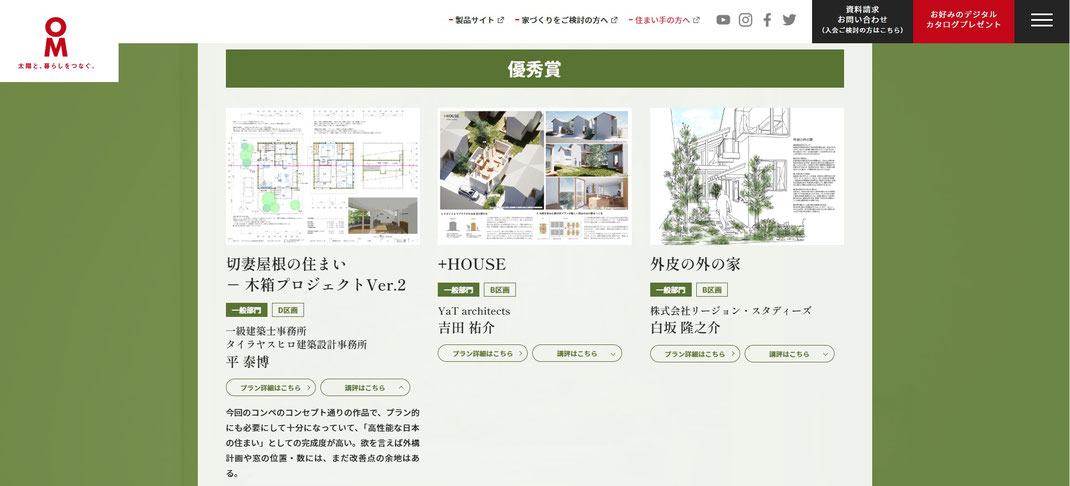Viewport: 1070px width, 486px height.
Task: Click B区画 tag under +HOUSE
Action: [500, 290]
